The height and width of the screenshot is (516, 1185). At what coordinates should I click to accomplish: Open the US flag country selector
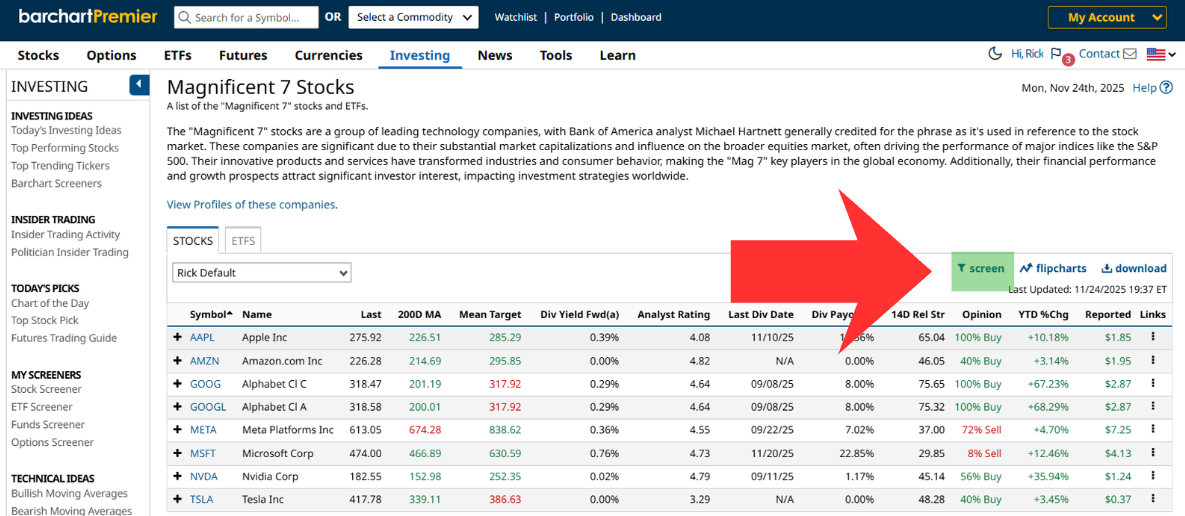[x=1160, y=54]
